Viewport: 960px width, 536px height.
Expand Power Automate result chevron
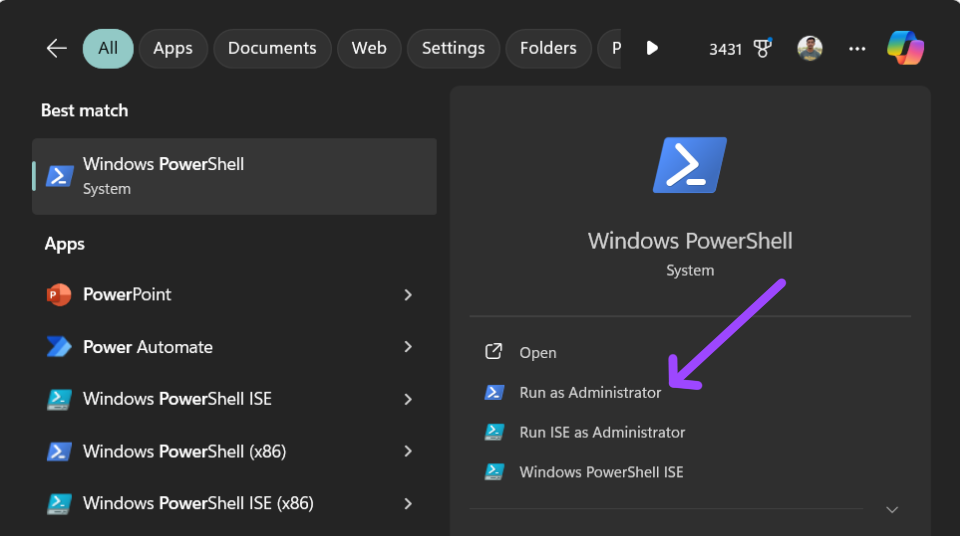(x=408, y=347)
